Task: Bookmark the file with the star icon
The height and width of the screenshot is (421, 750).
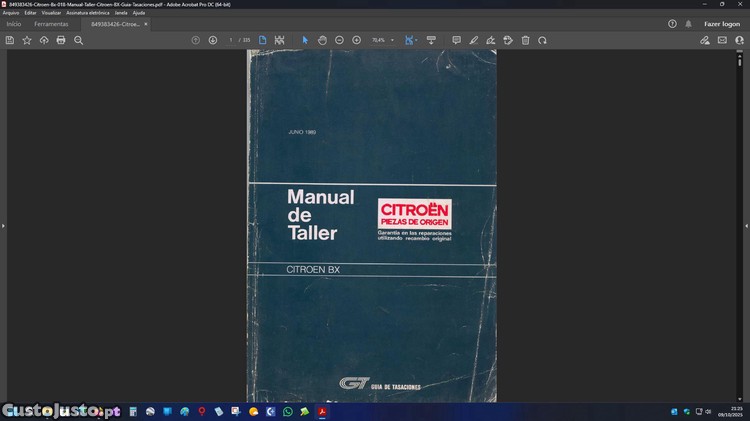Action: (27, 40)
